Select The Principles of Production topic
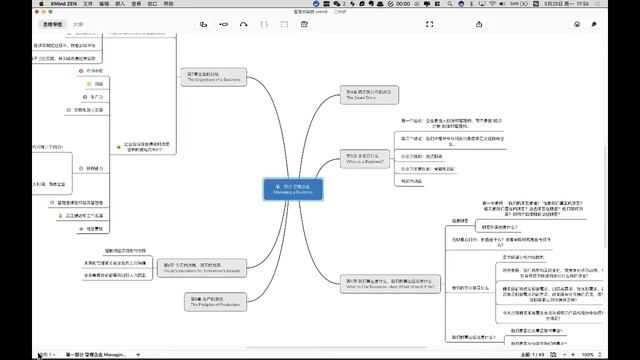This screenshot has height=360, width=640. 216,302
